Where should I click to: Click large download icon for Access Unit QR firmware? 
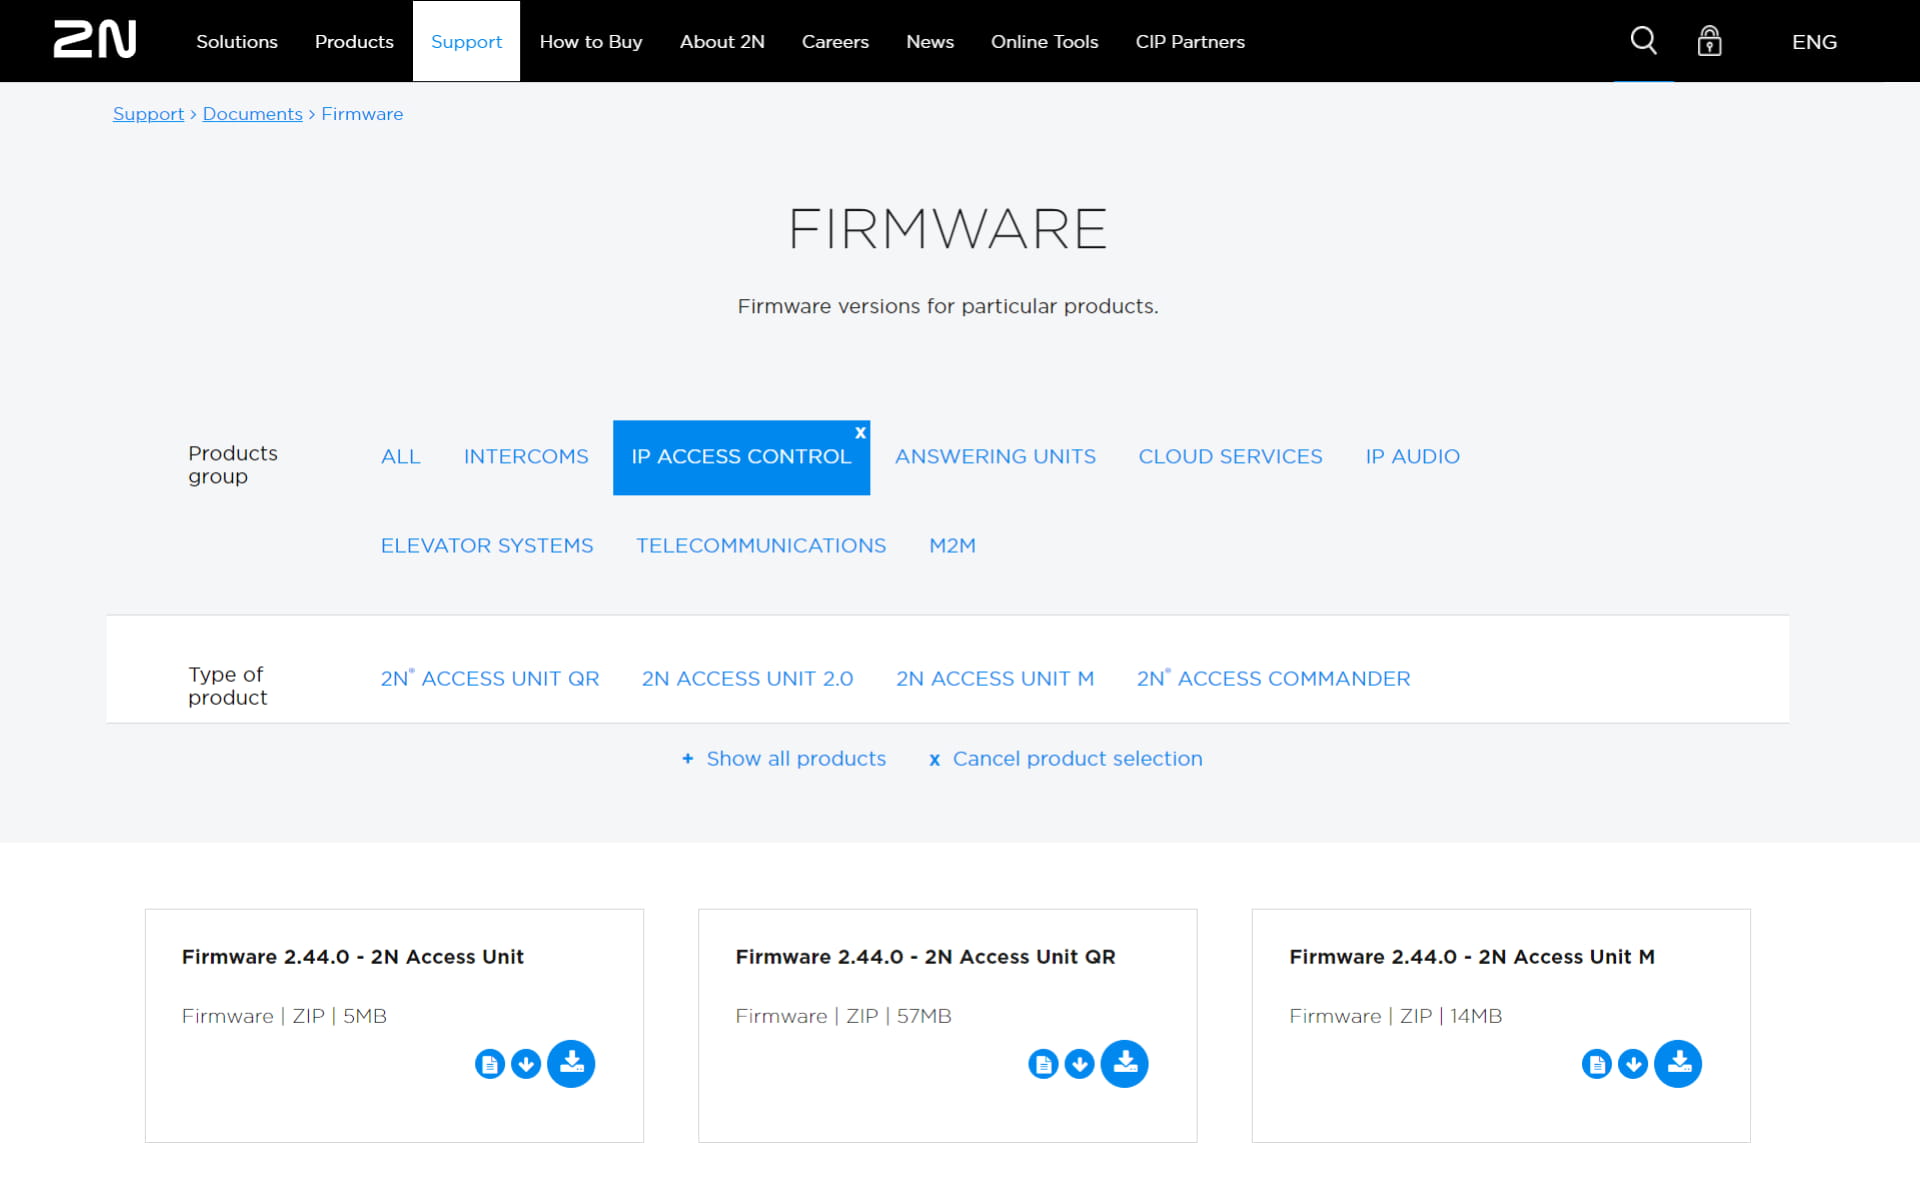pos(1125,1063)
